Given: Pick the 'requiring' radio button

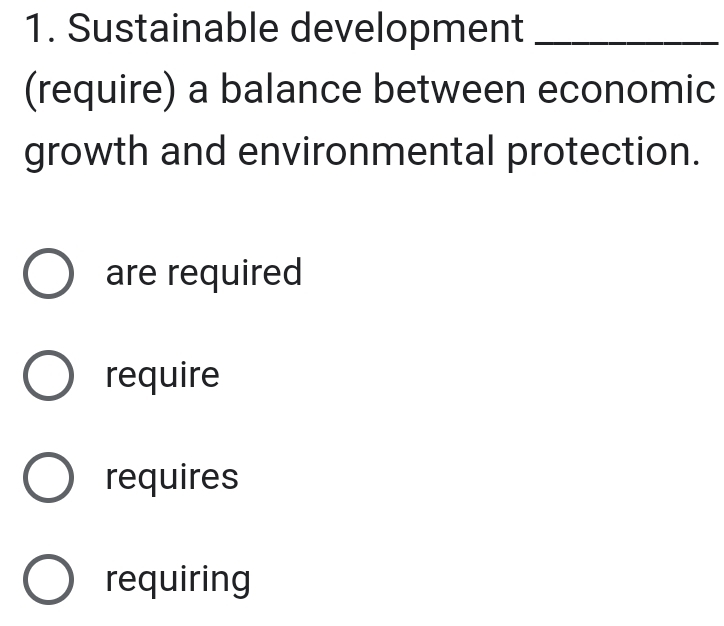Looking at the screenshot, I should tap(48, 579).
